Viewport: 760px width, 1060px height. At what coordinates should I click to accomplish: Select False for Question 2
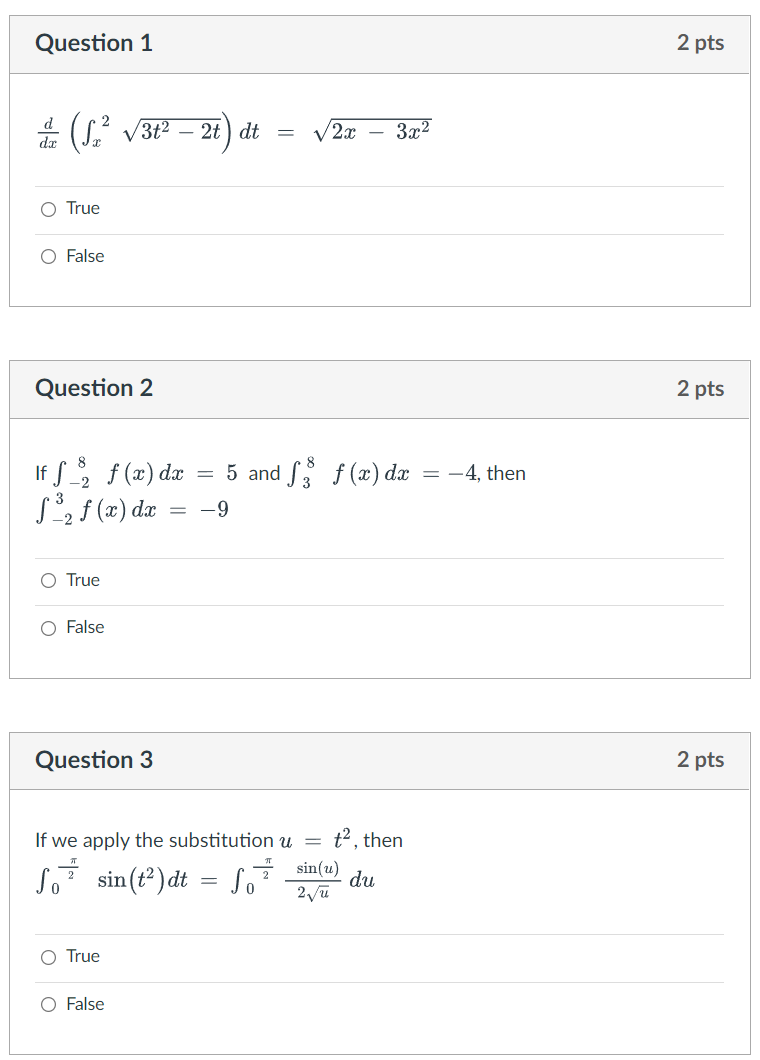[x=48, y=627]
